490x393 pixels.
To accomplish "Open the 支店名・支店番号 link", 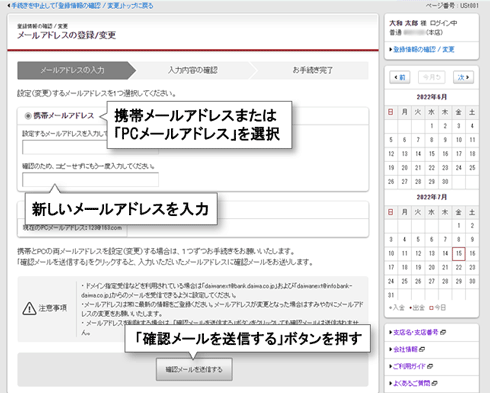I will [x=416, y=332].
